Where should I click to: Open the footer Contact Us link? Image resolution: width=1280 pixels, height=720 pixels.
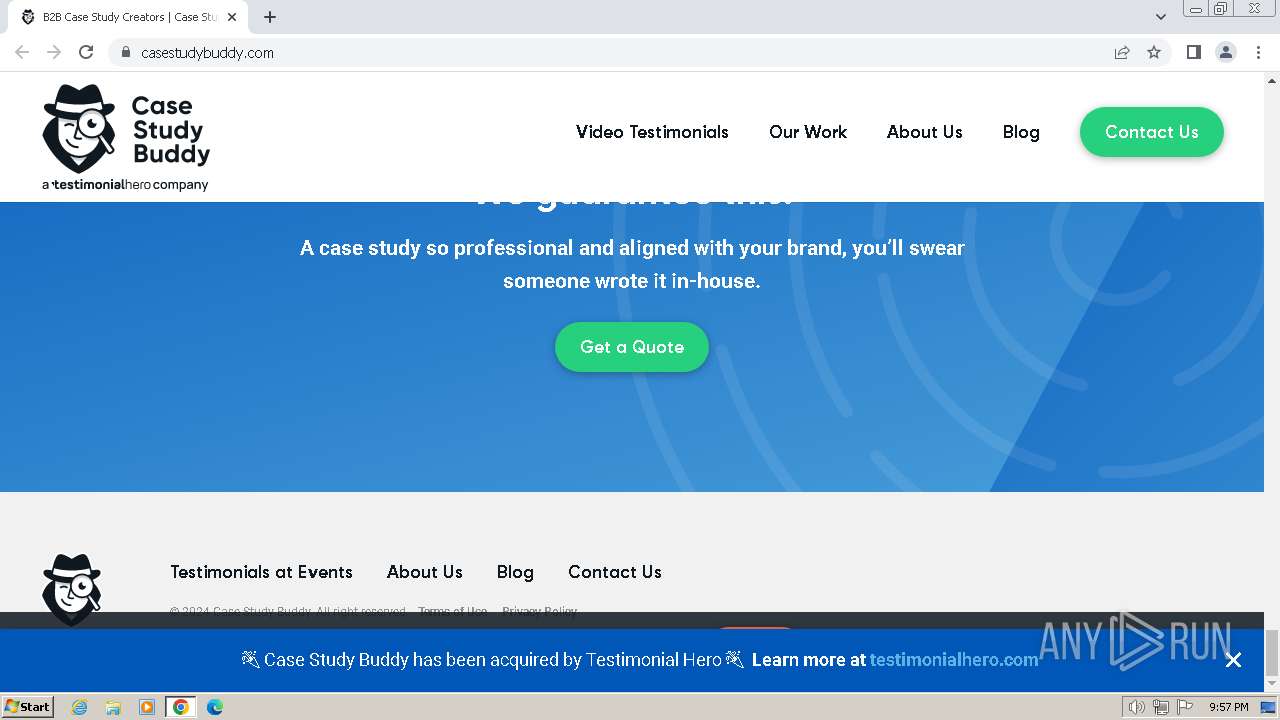[615, 572]
